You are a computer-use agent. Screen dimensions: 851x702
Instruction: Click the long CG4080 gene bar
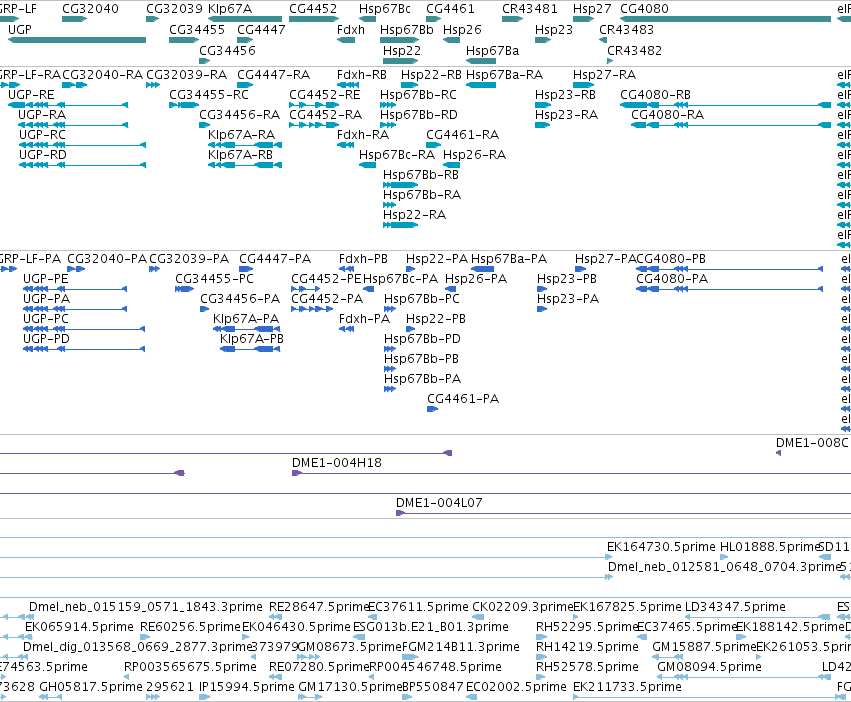(725, 19)
